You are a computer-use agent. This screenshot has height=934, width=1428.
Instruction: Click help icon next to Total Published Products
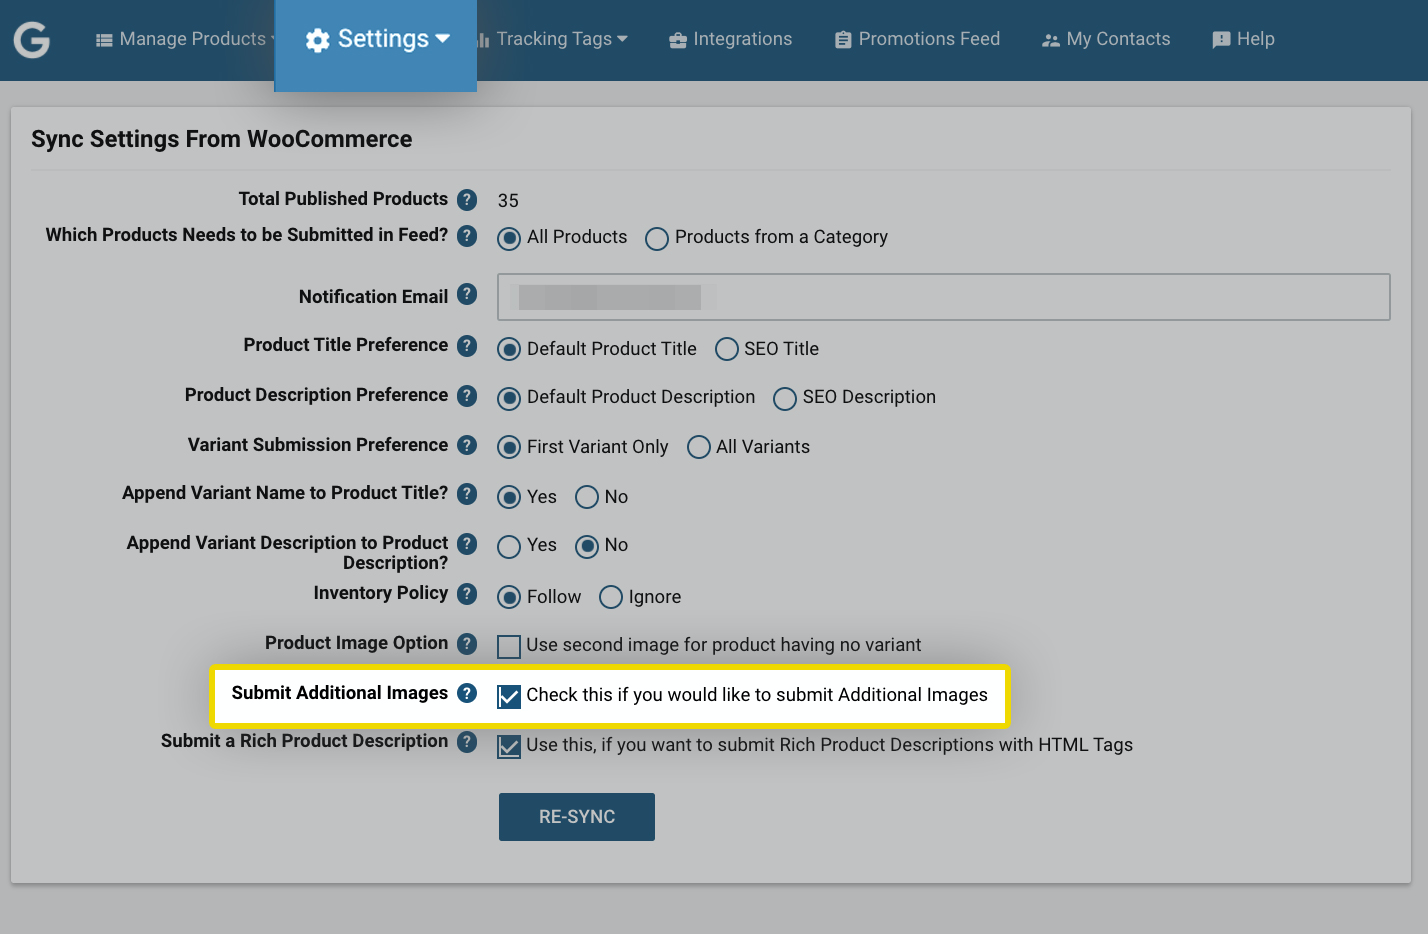pos(467,199)
